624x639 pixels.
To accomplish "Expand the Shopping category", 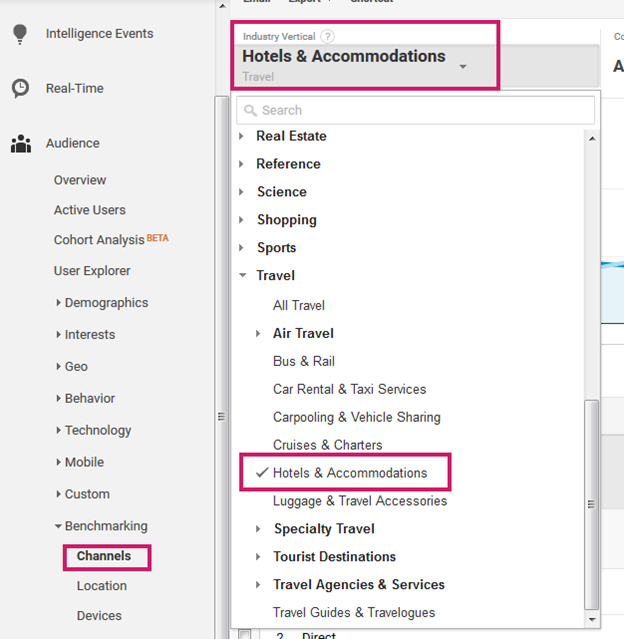I will (241, 220).
